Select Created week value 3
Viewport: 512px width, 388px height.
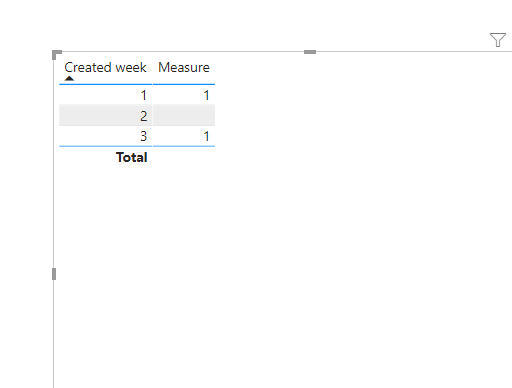144,136
